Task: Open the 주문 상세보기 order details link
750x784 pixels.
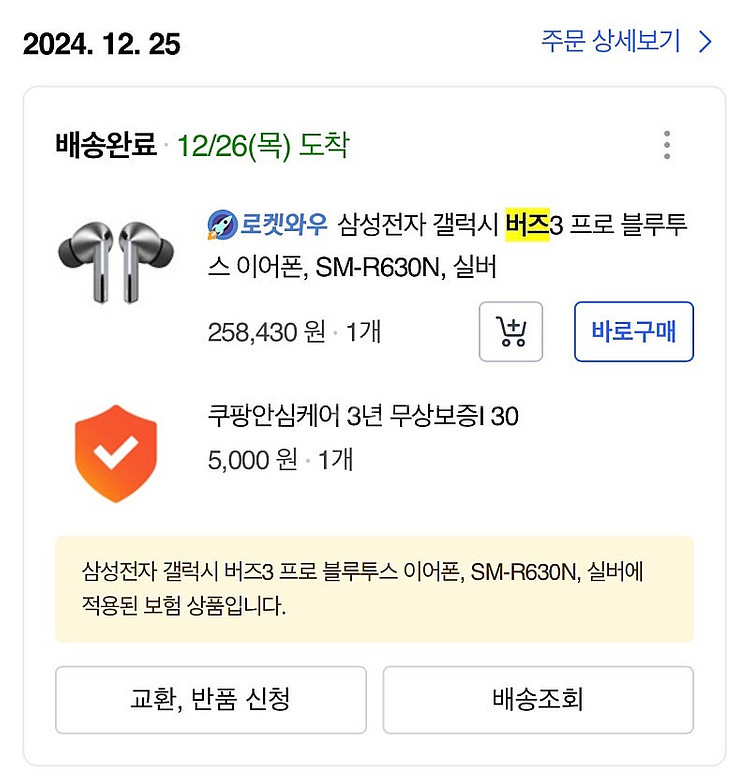Action: tap(611, 42)
